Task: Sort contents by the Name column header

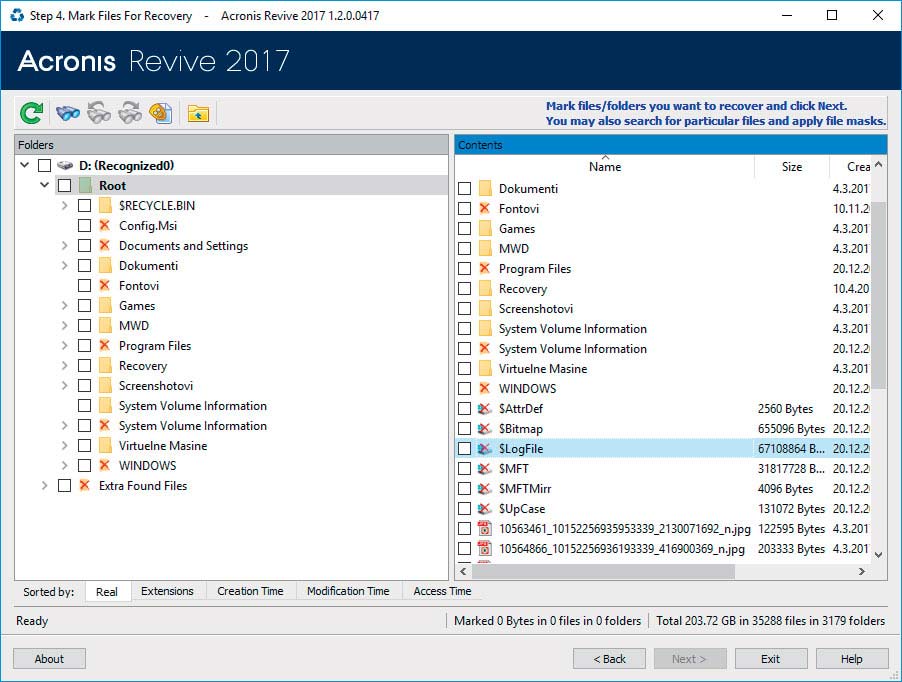Action: 605,167
